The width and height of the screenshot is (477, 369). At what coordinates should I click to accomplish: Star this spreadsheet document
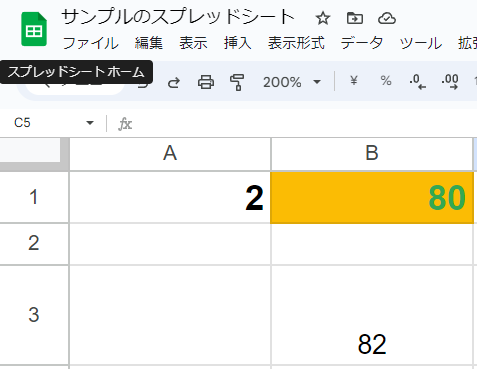(x=322, y=18)
